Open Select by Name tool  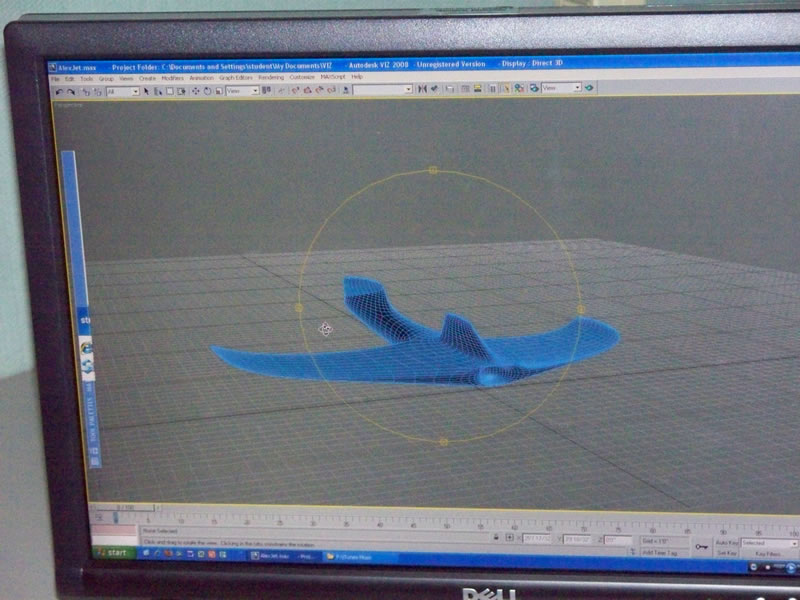coord(158,91)
